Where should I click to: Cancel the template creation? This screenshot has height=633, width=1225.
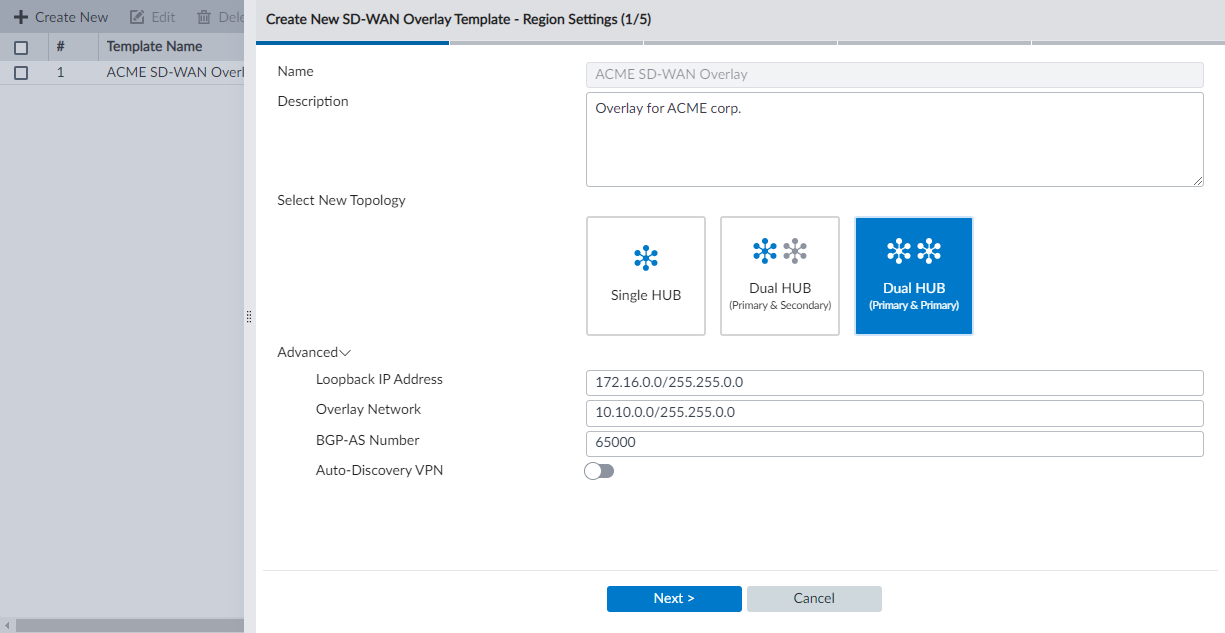(x=814, y=598)
